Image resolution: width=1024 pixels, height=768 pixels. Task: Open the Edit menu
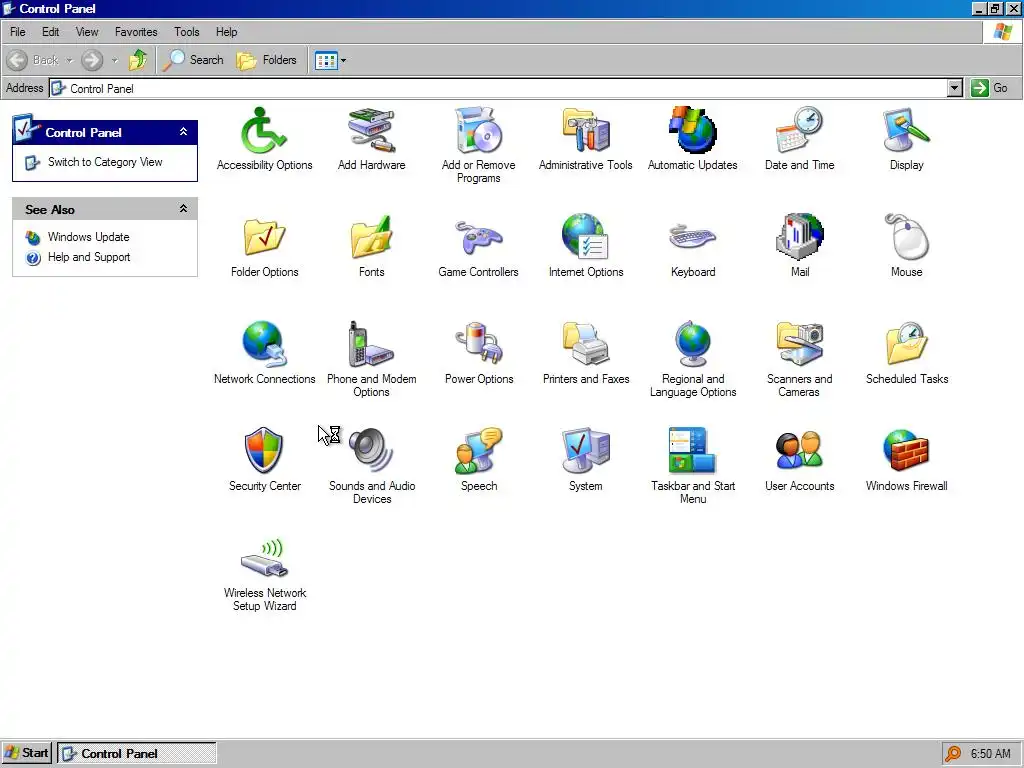(50, 32)
